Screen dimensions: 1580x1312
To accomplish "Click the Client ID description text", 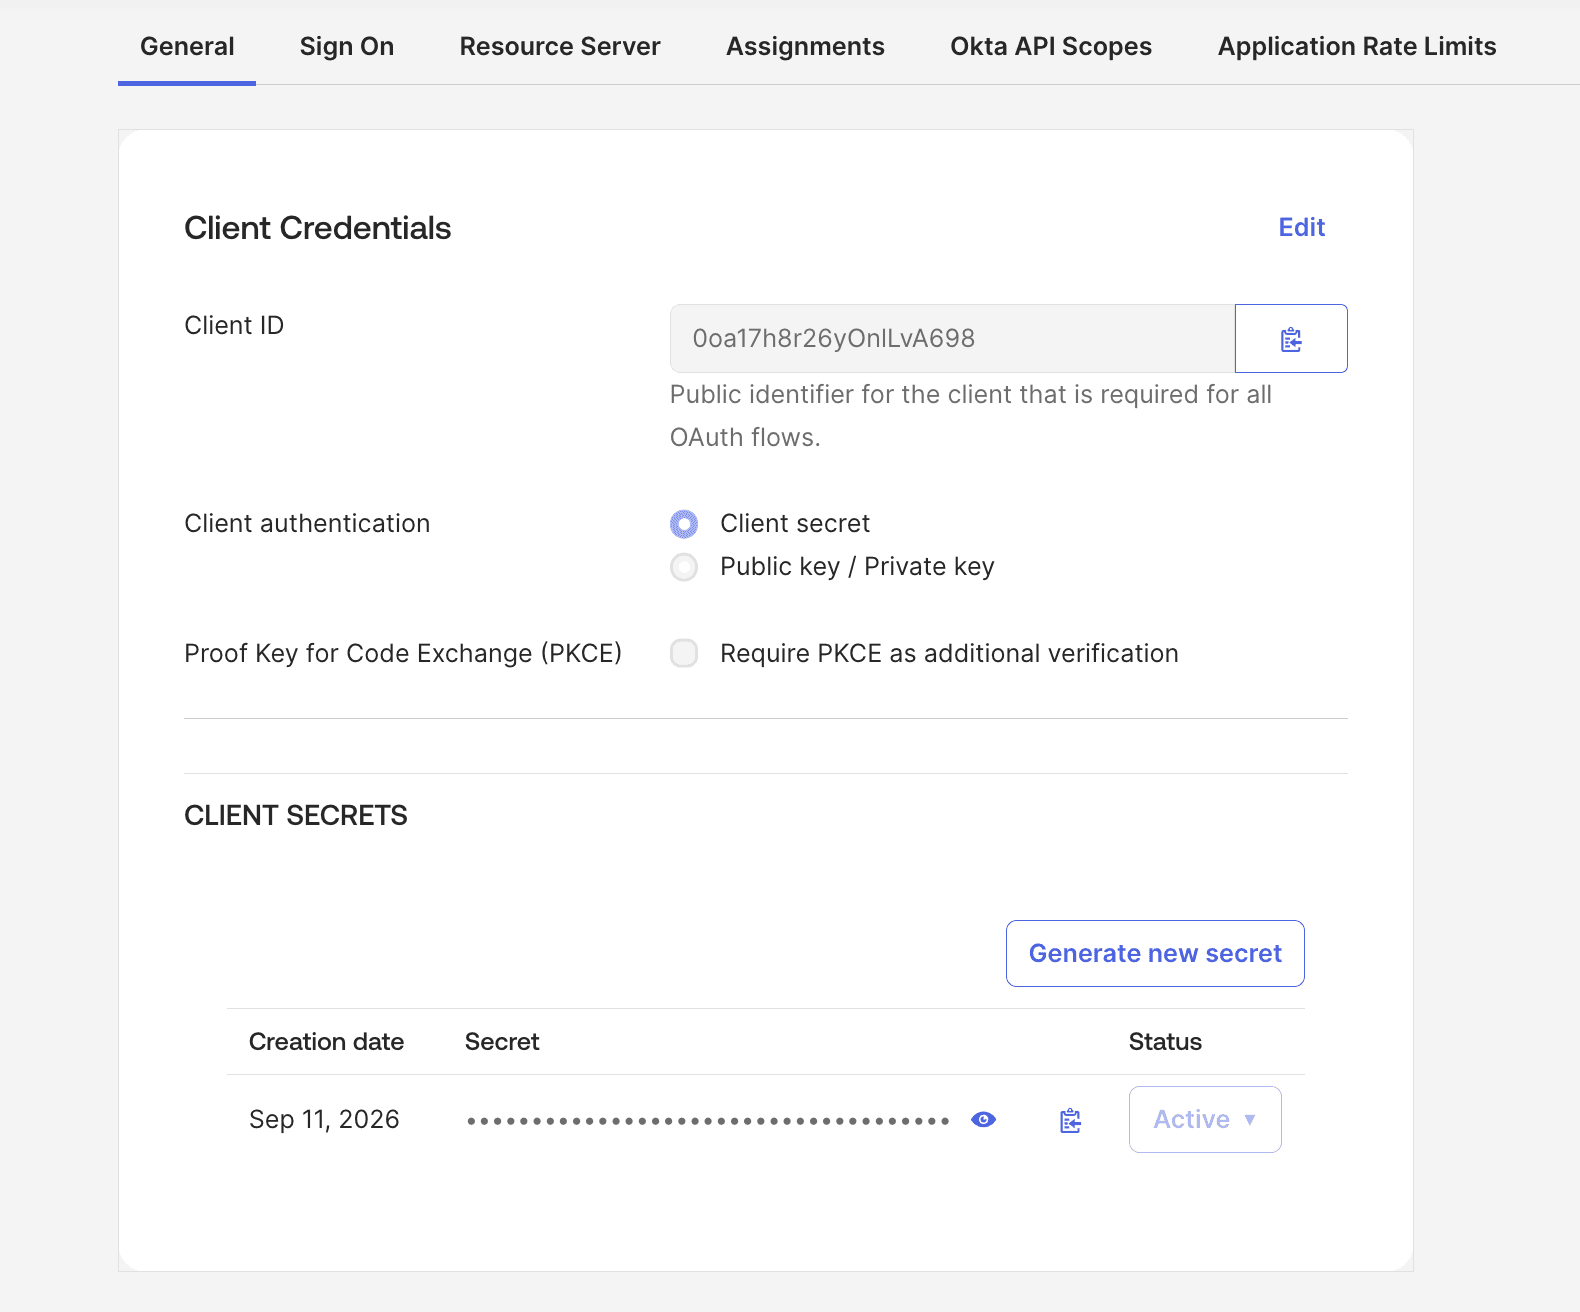I will [x=970, y=416].
